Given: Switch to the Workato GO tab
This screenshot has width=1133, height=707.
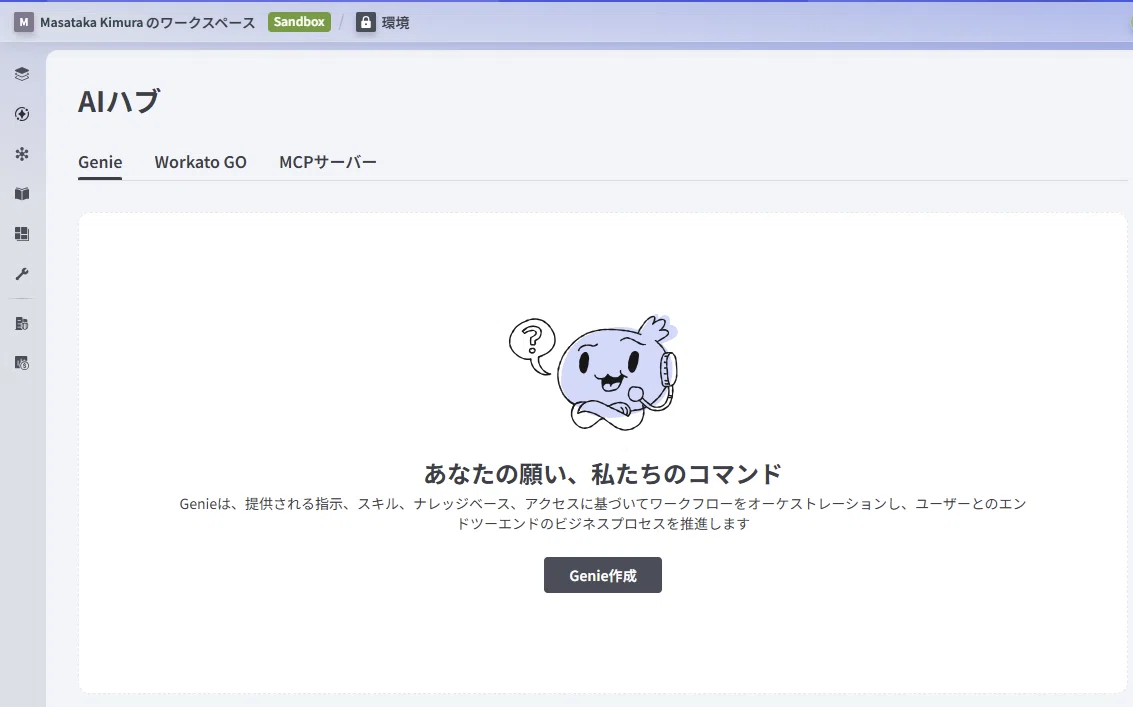Looking at the screenshot, I should [200, 162].
